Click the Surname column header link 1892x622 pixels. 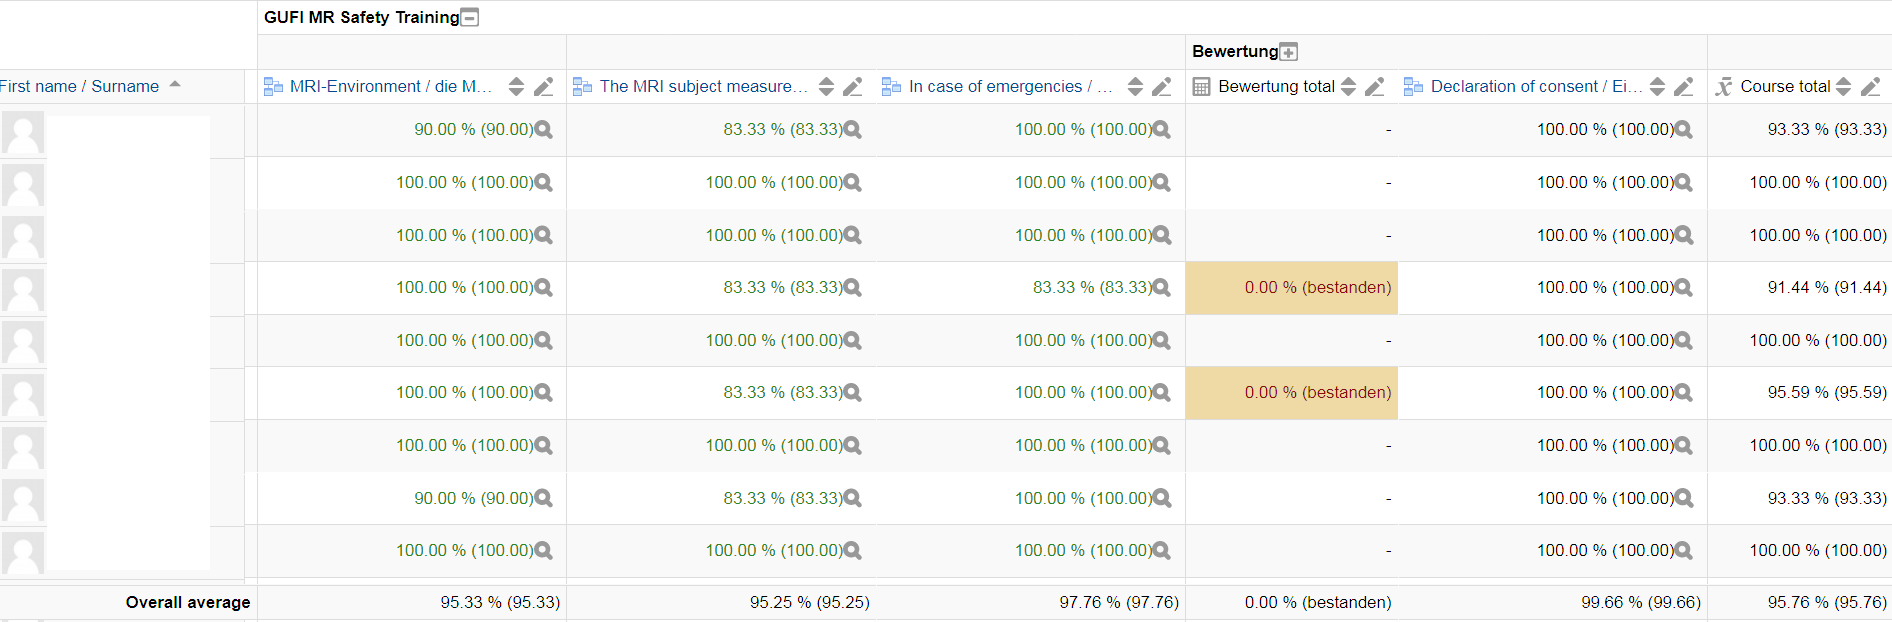125,86
